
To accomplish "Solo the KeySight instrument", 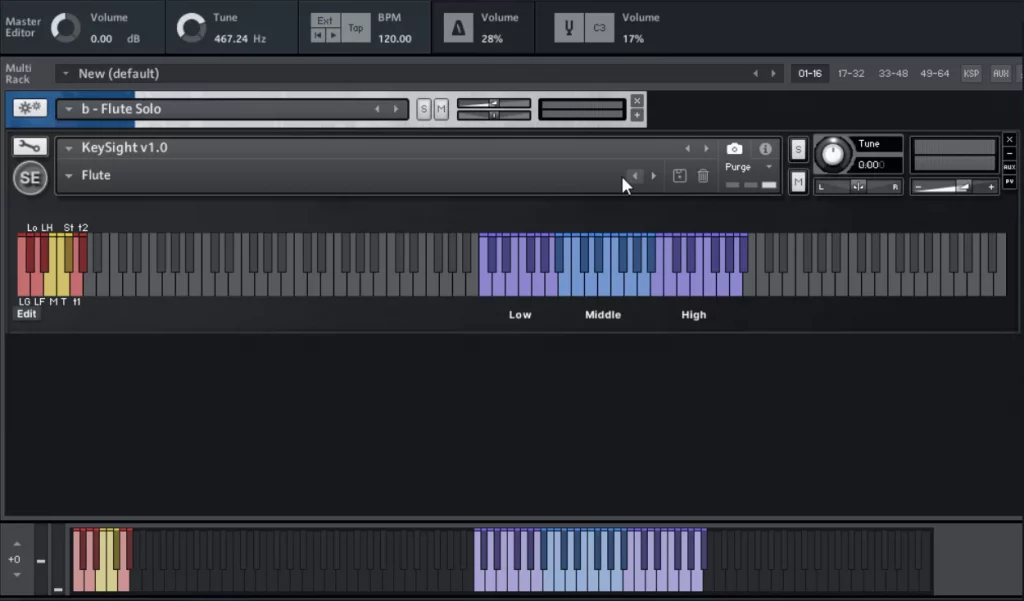I will [x=798, y=150].
